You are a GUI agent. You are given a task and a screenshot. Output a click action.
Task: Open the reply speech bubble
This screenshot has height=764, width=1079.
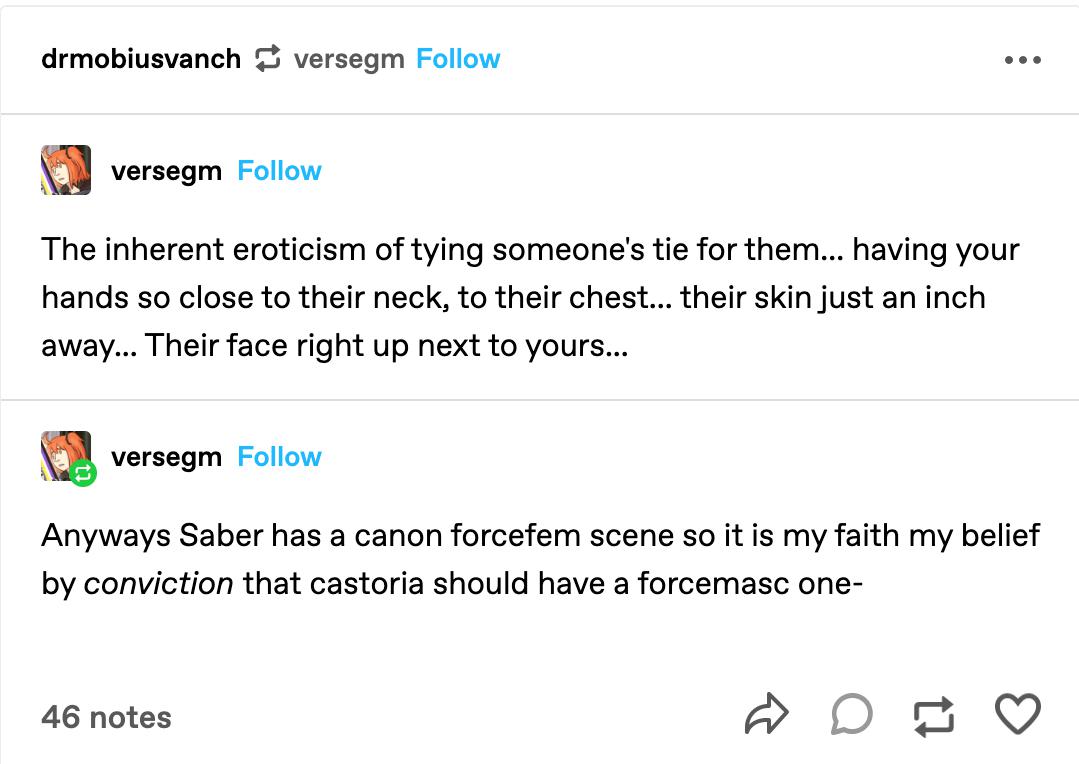coord(852,715)
